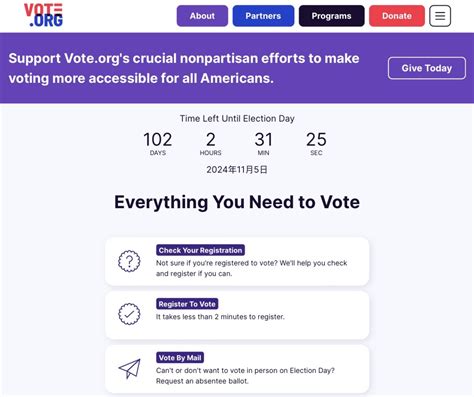Click the purple support banner text

click(184, 68)
